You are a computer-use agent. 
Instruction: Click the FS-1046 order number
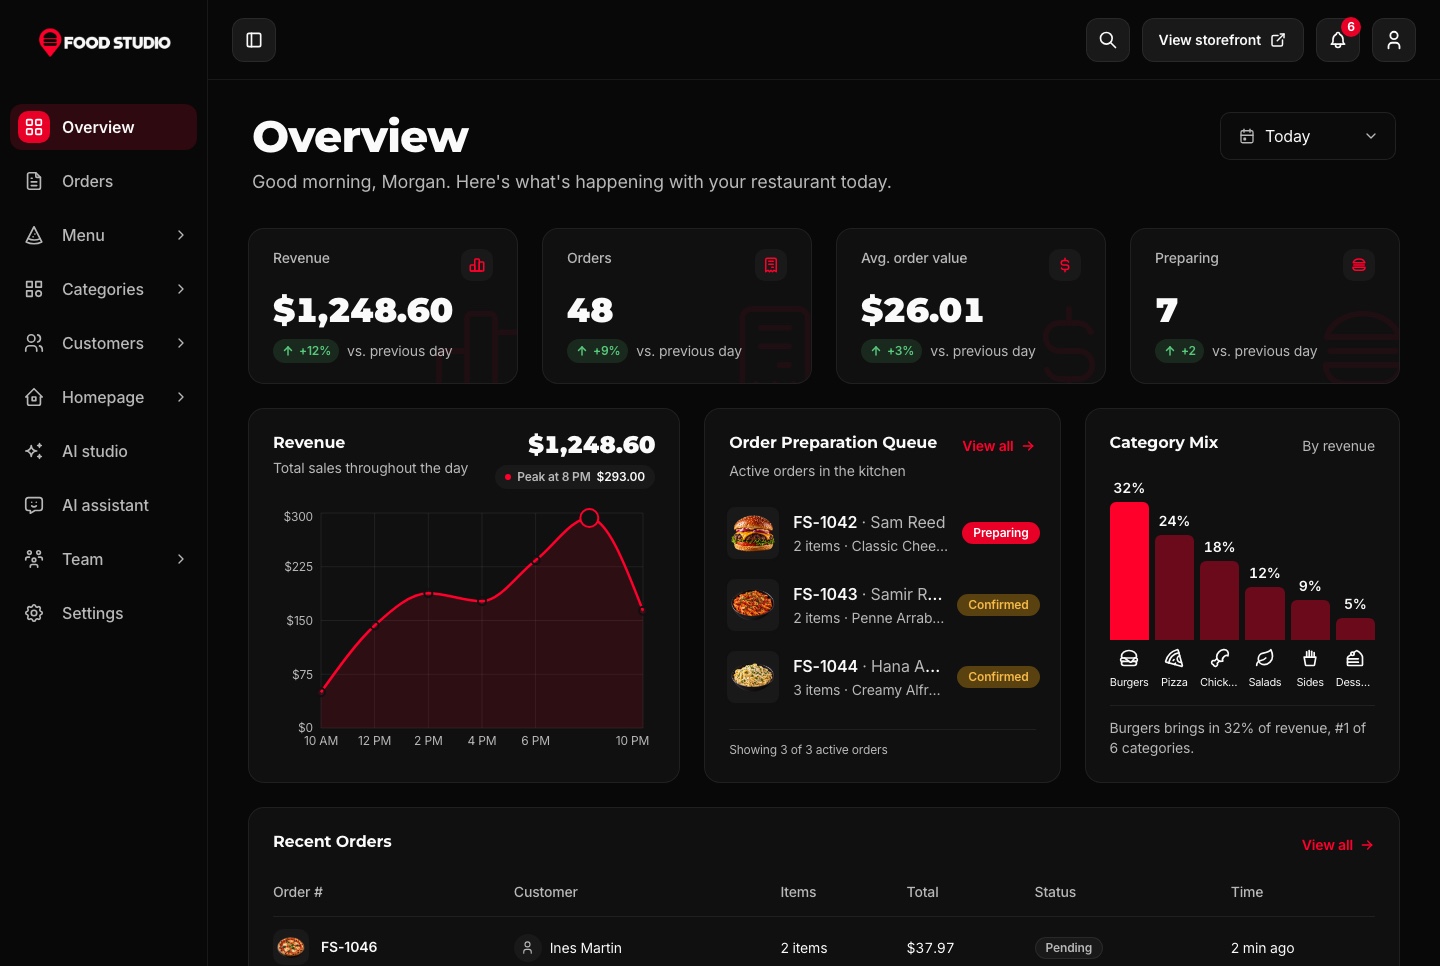349,947
